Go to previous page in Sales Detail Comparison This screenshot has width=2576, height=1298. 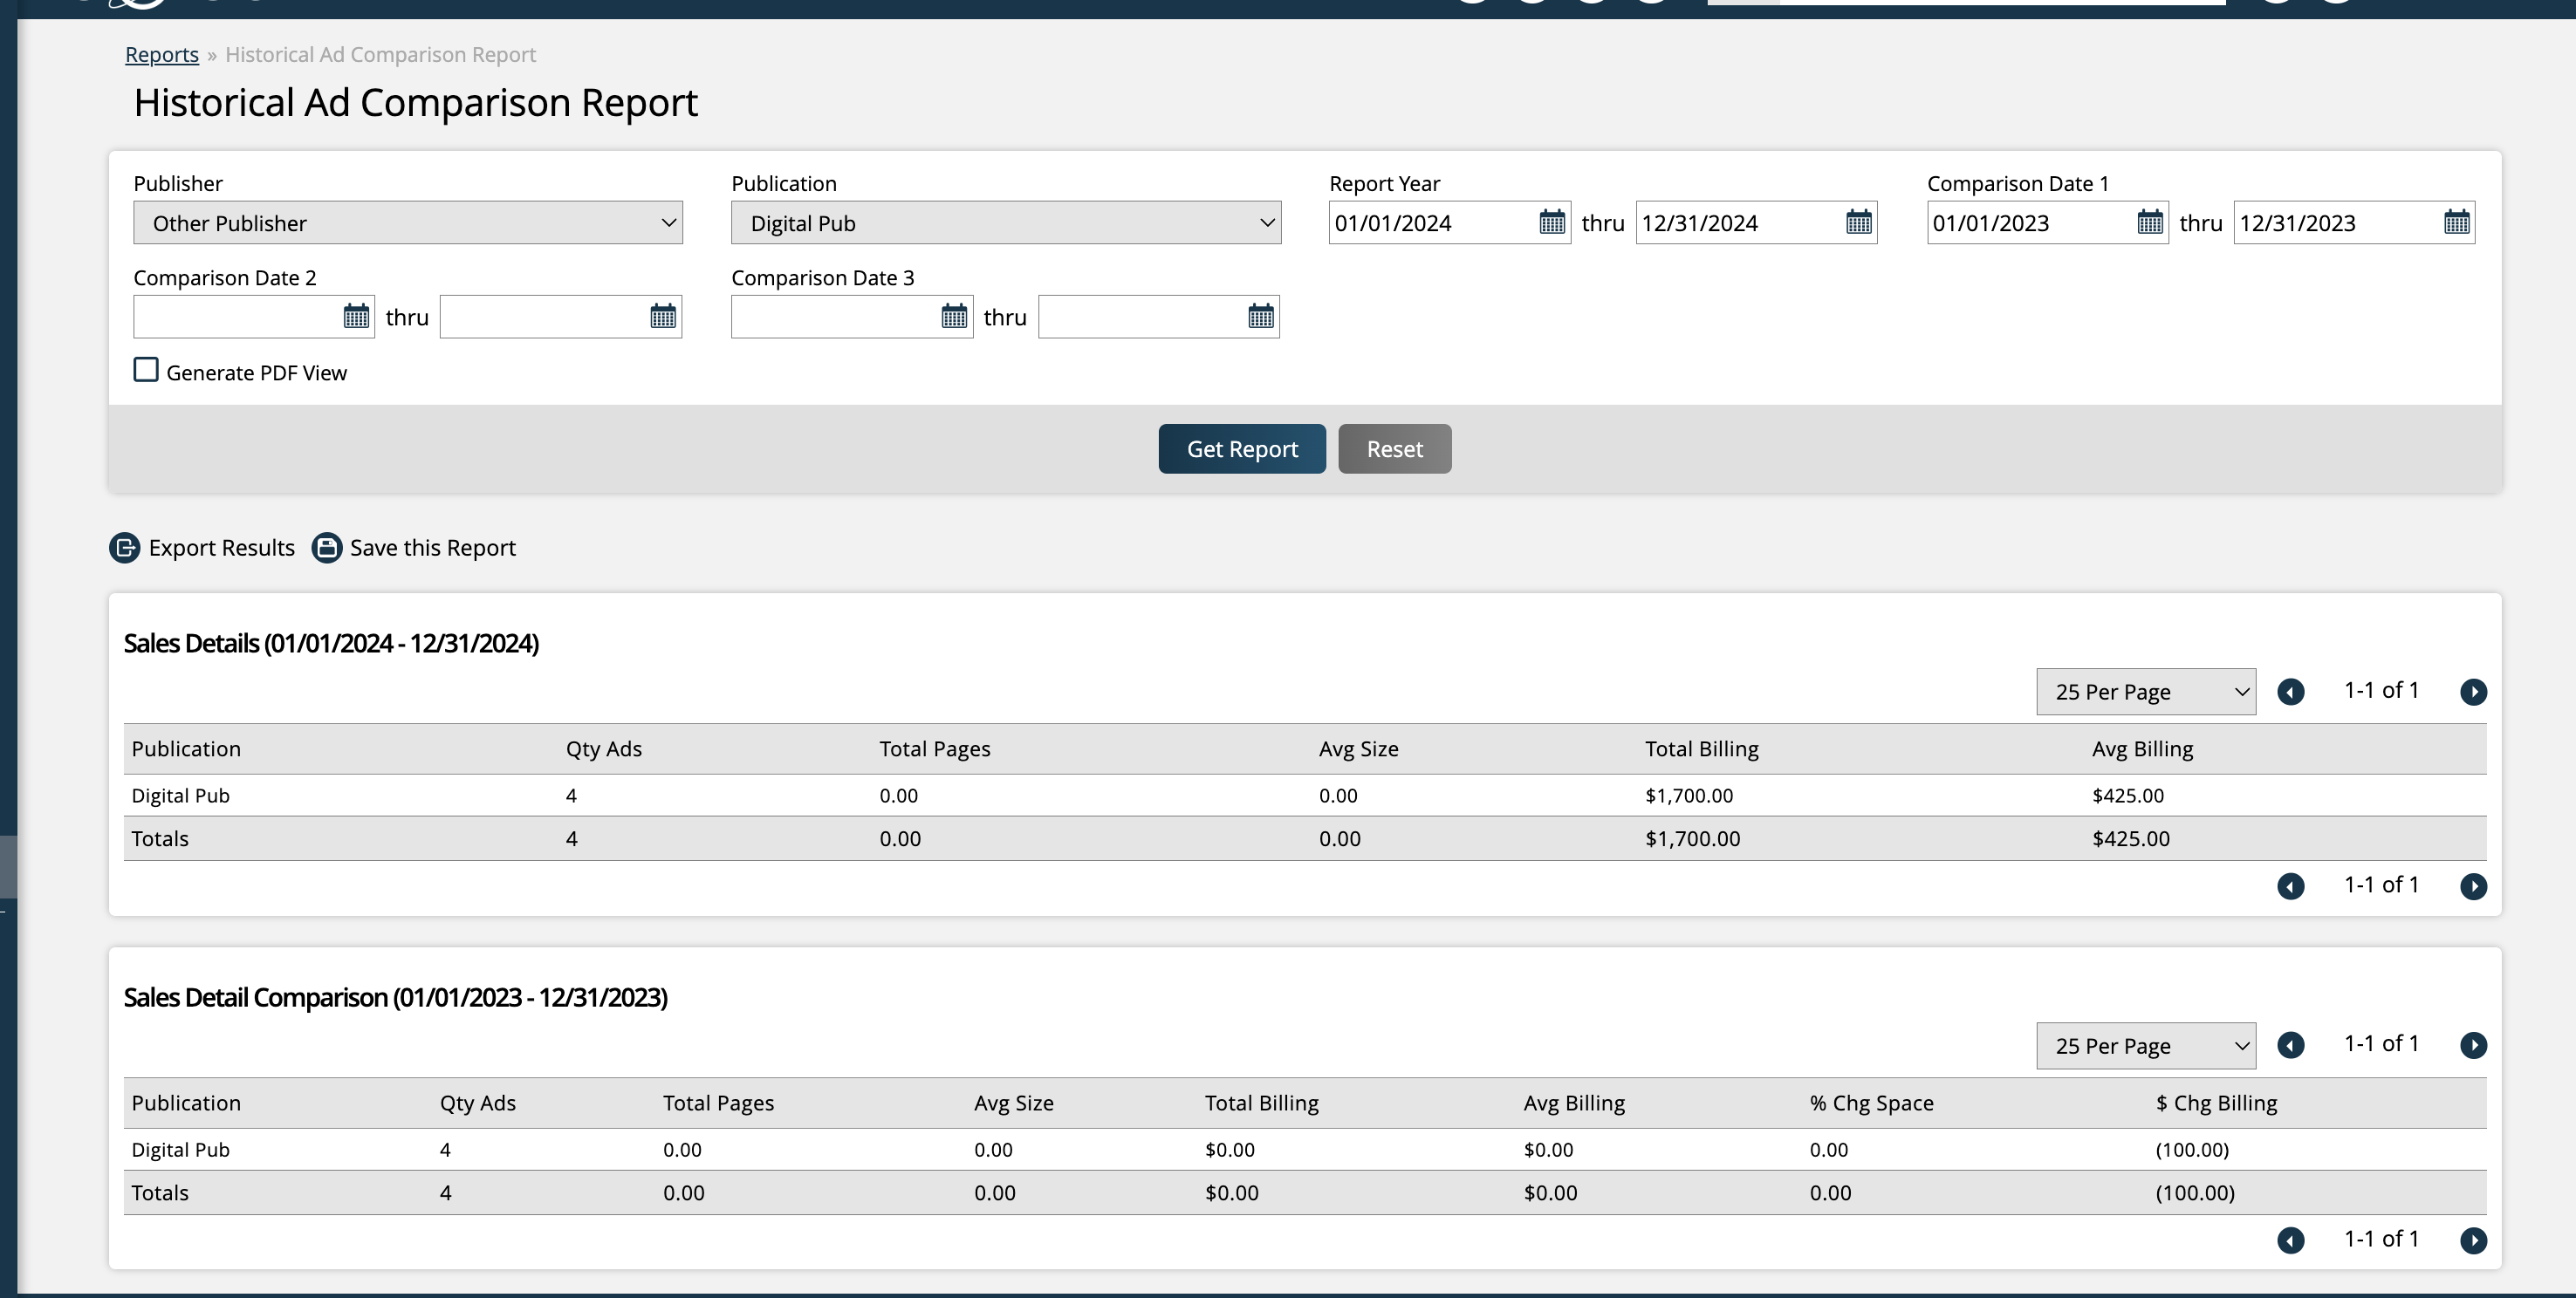[x=2290, y=1045]
